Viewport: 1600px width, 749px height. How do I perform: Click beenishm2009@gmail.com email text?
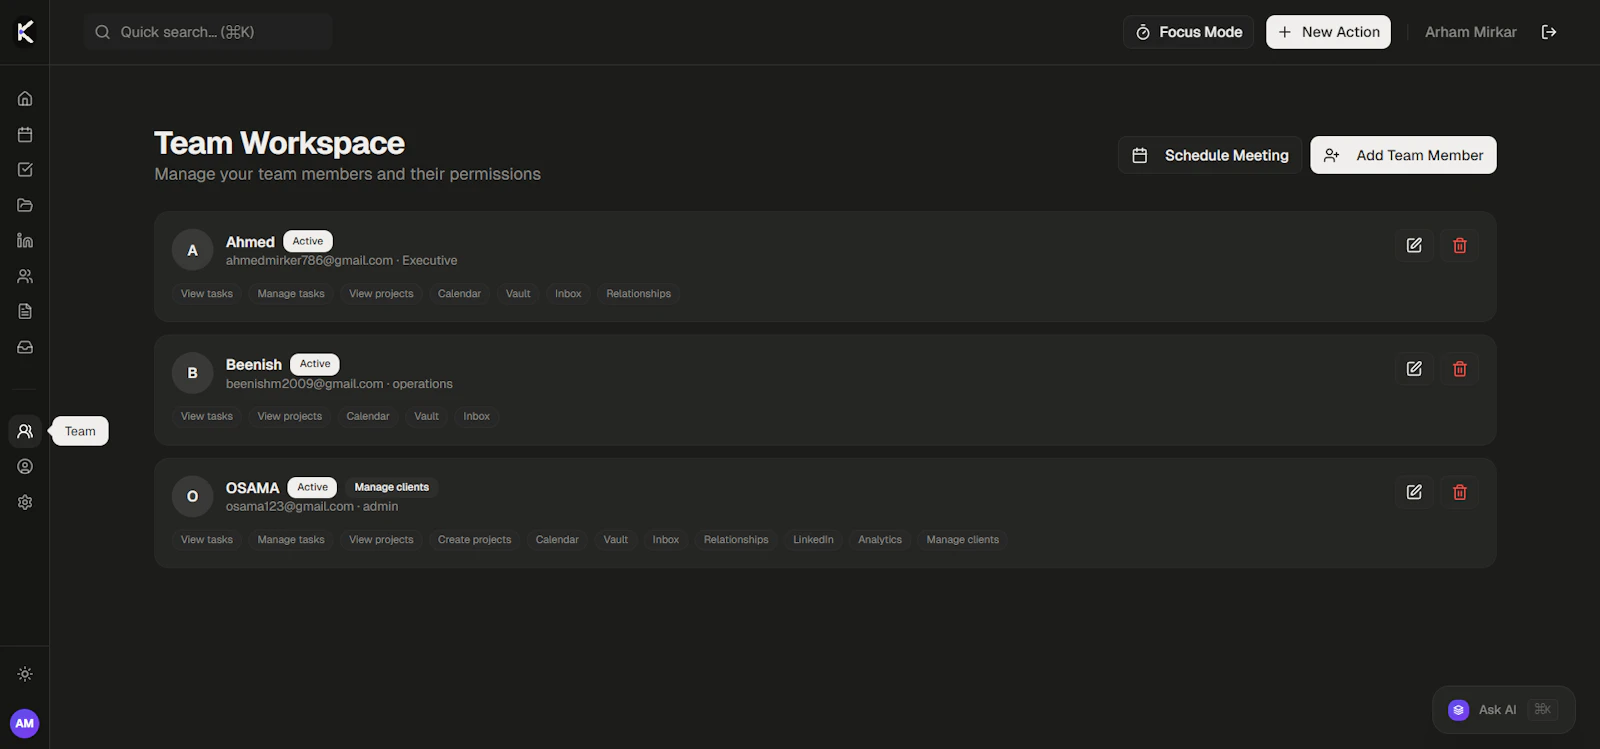coord(304,384)
